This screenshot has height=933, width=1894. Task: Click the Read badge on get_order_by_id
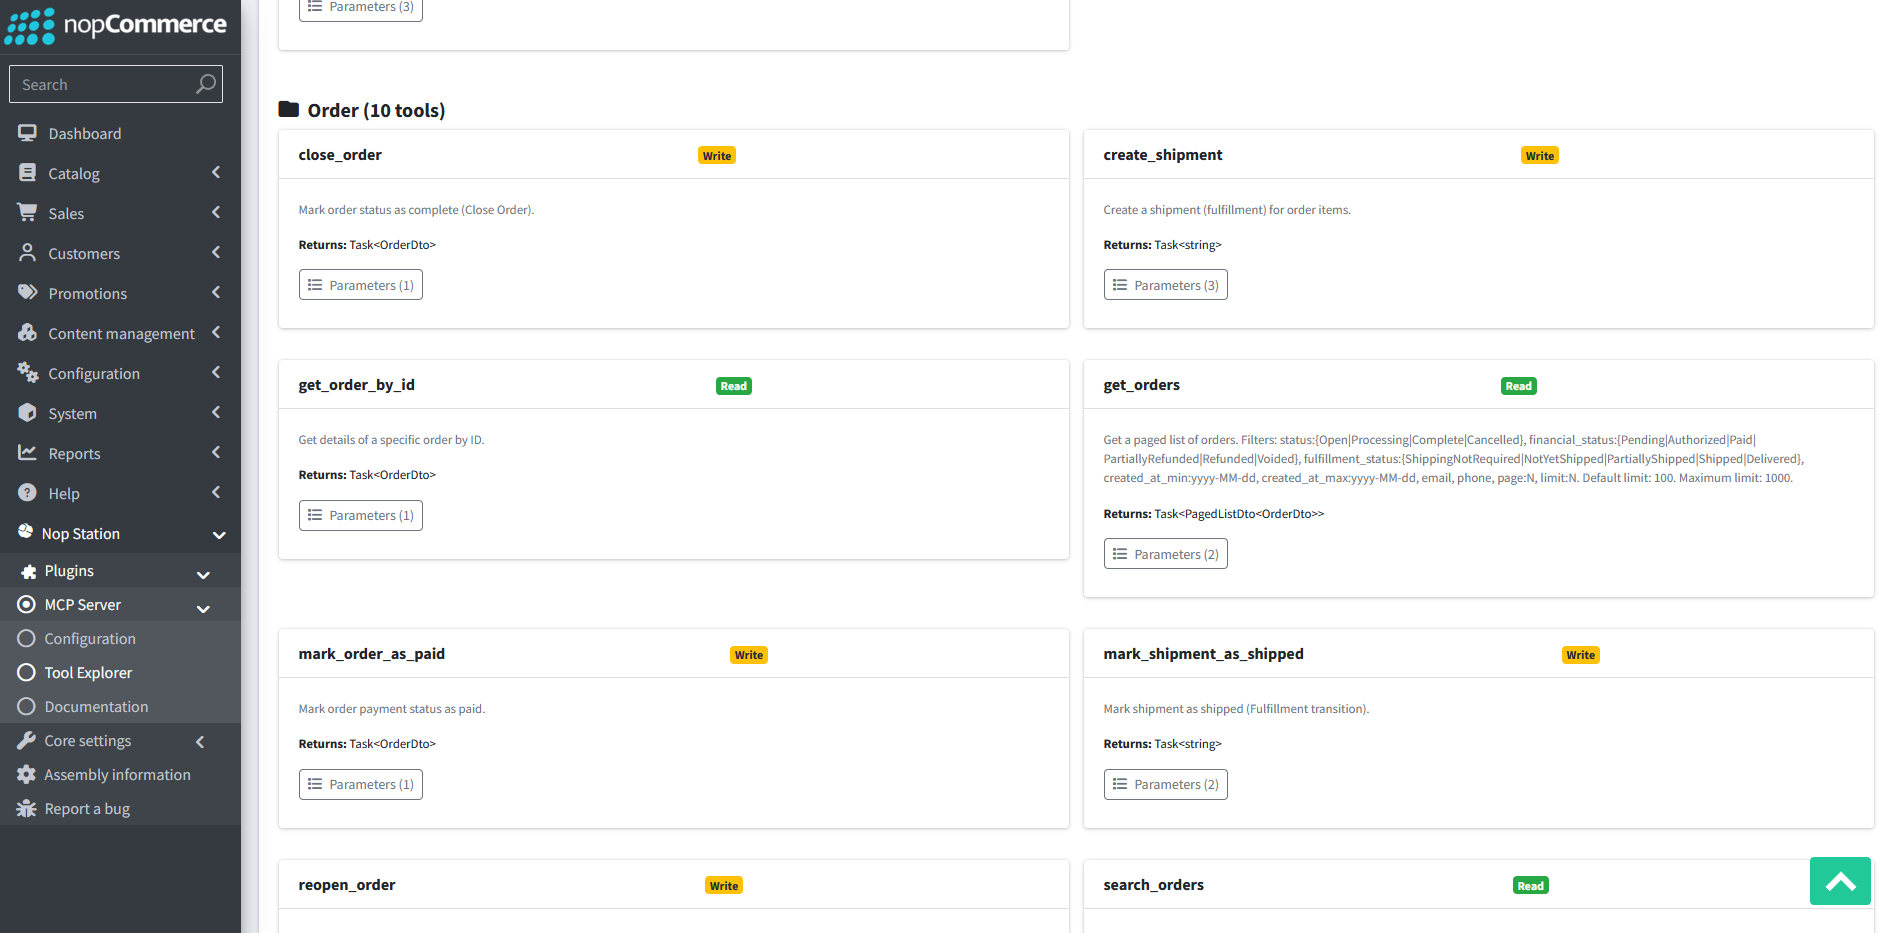pos(733,386)
